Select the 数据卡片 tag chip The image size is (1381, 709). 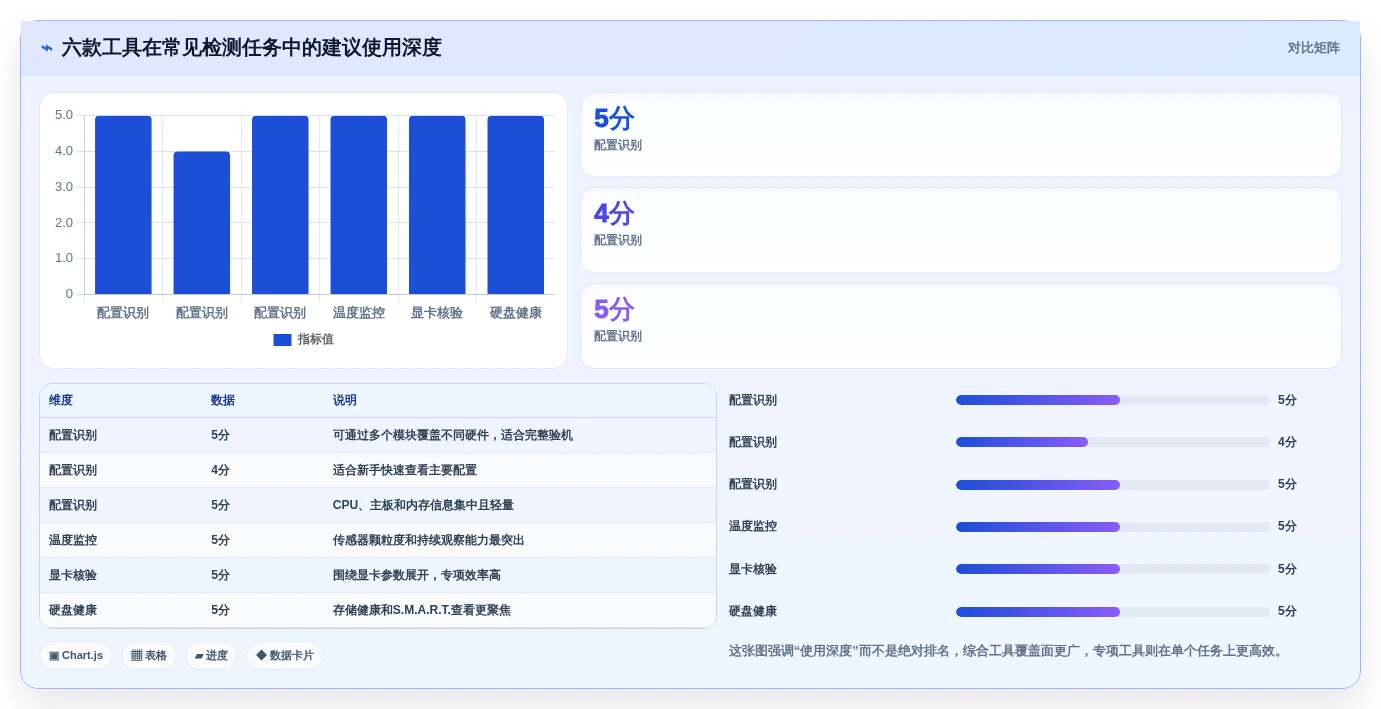[285, 656]
